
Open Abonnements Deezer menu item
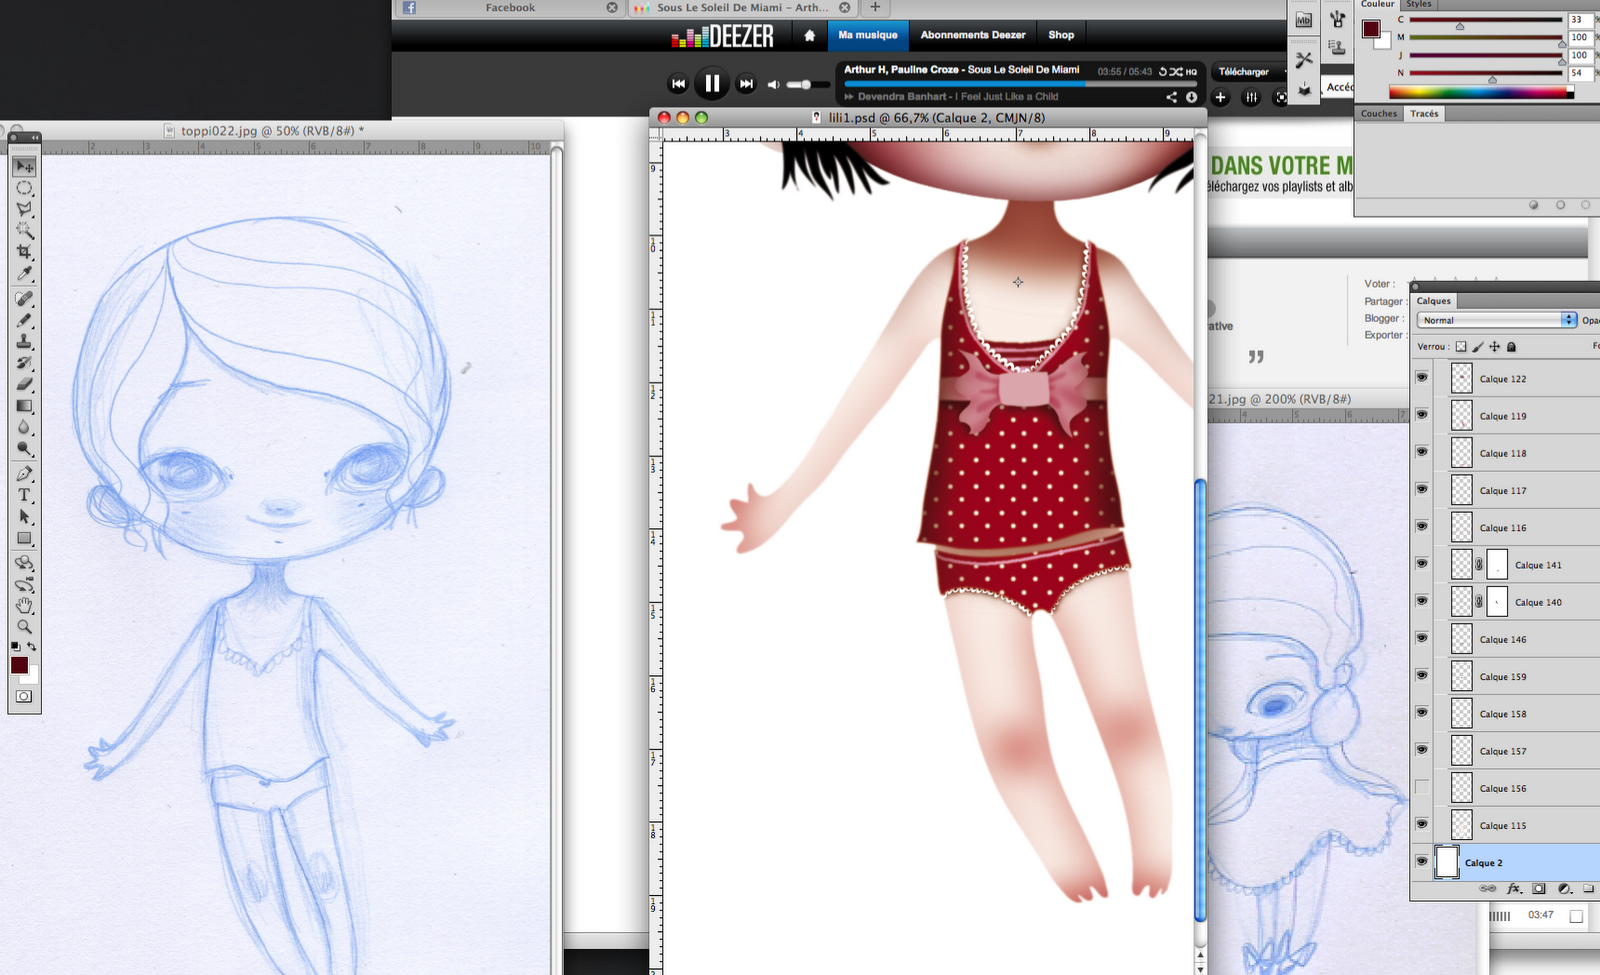coord(973,35)
